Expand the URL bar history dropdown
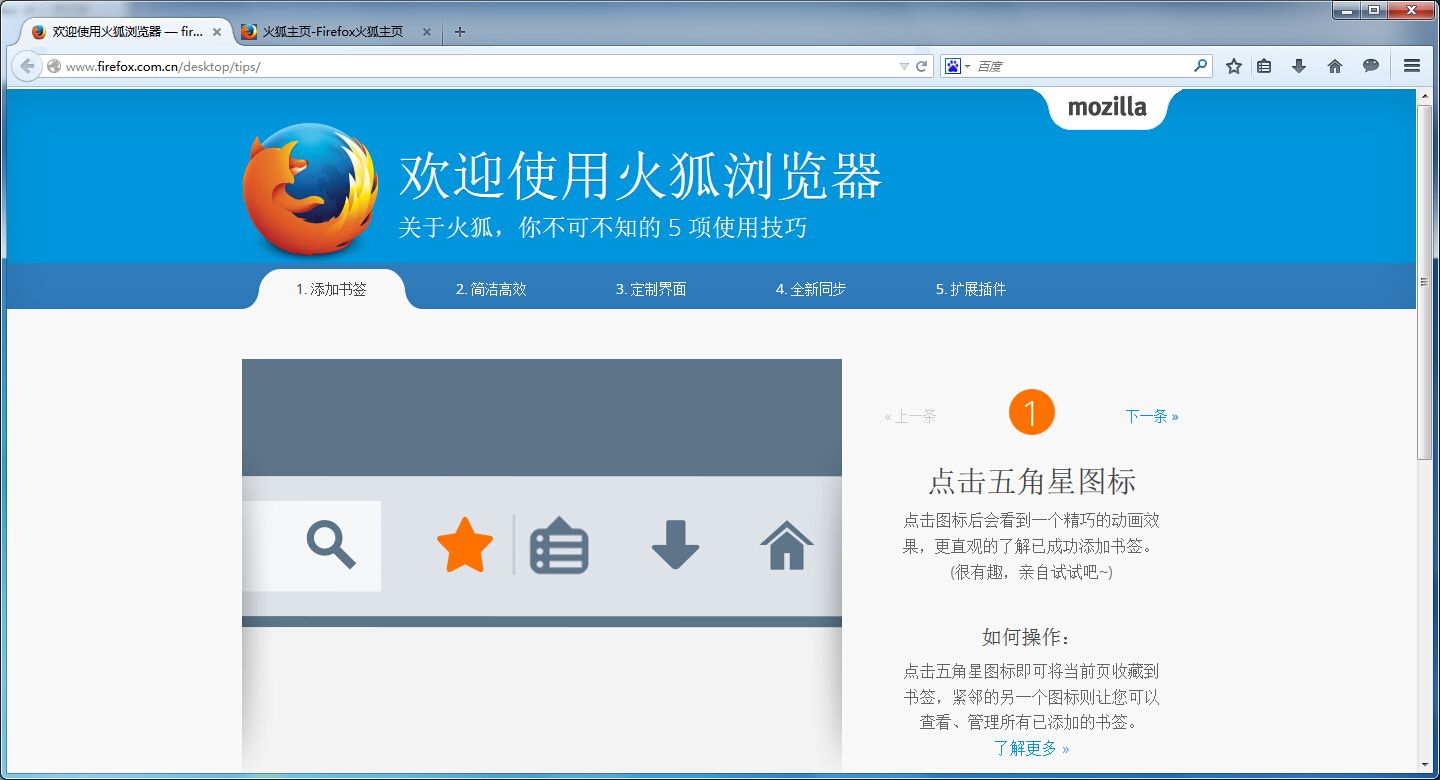 (x=904, y=66)
